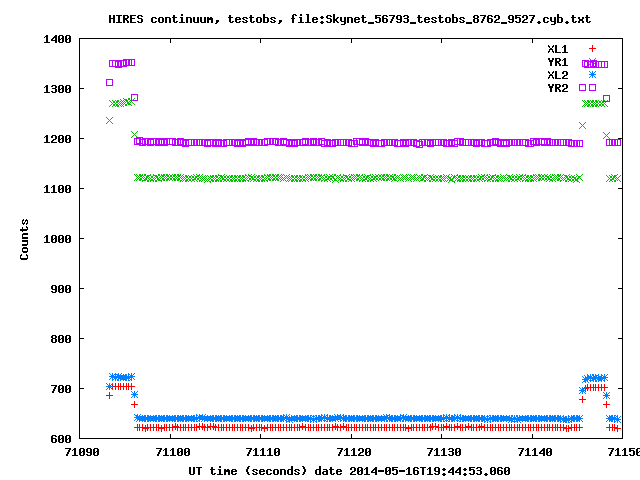Click the 71110 x-axis tick label

(263, 452)
